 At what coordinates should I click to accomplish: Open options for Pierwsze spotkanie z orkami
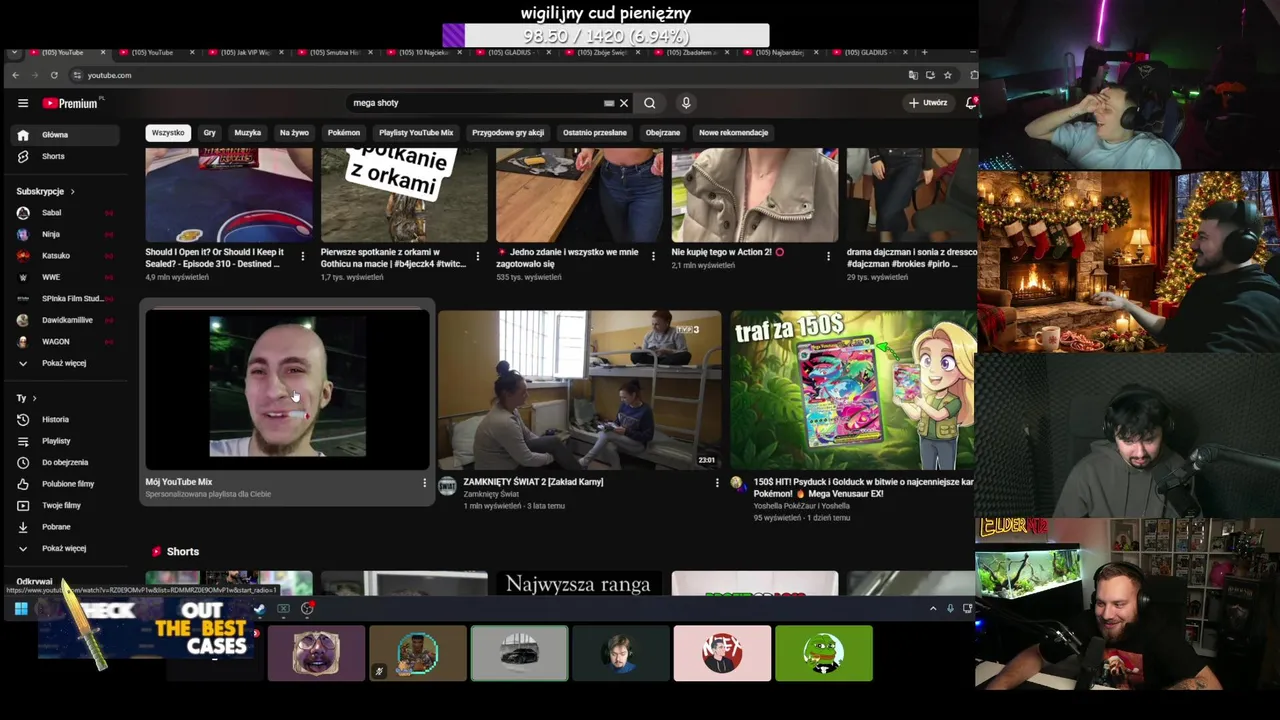coord(477,256)
